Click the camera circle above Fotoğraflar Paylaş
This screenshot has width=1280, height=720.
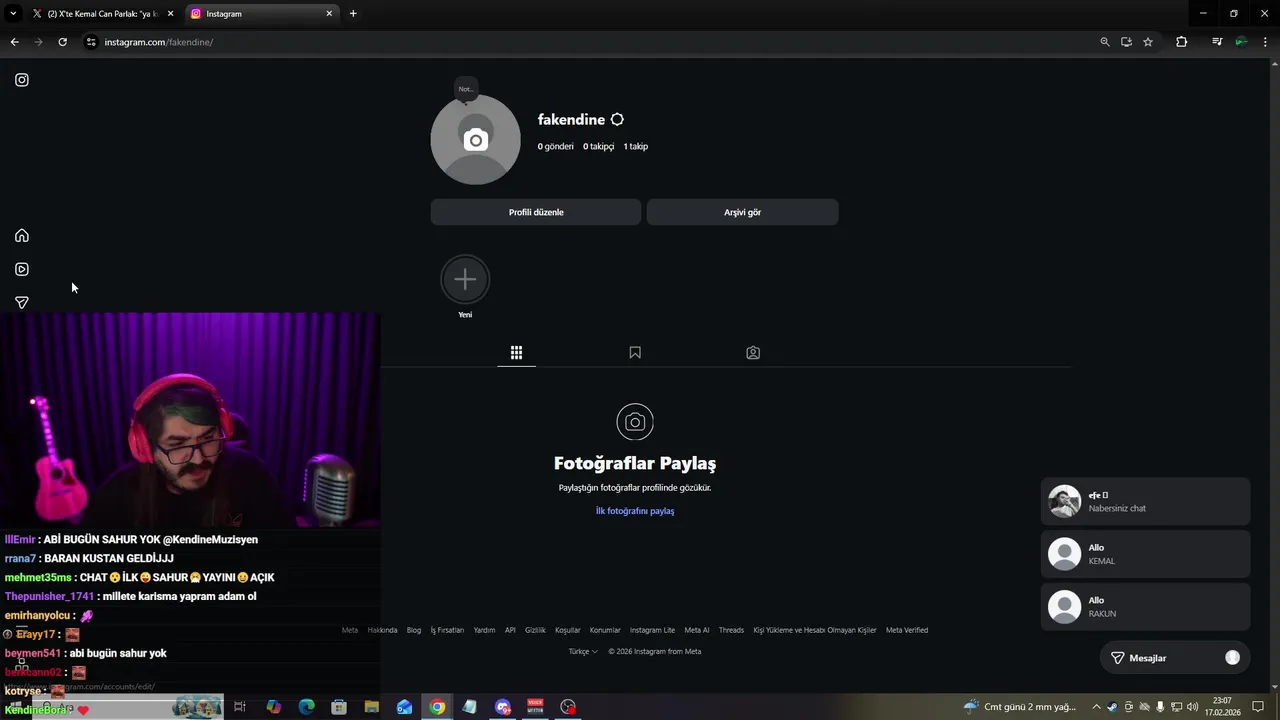click(x=635, y=422)
